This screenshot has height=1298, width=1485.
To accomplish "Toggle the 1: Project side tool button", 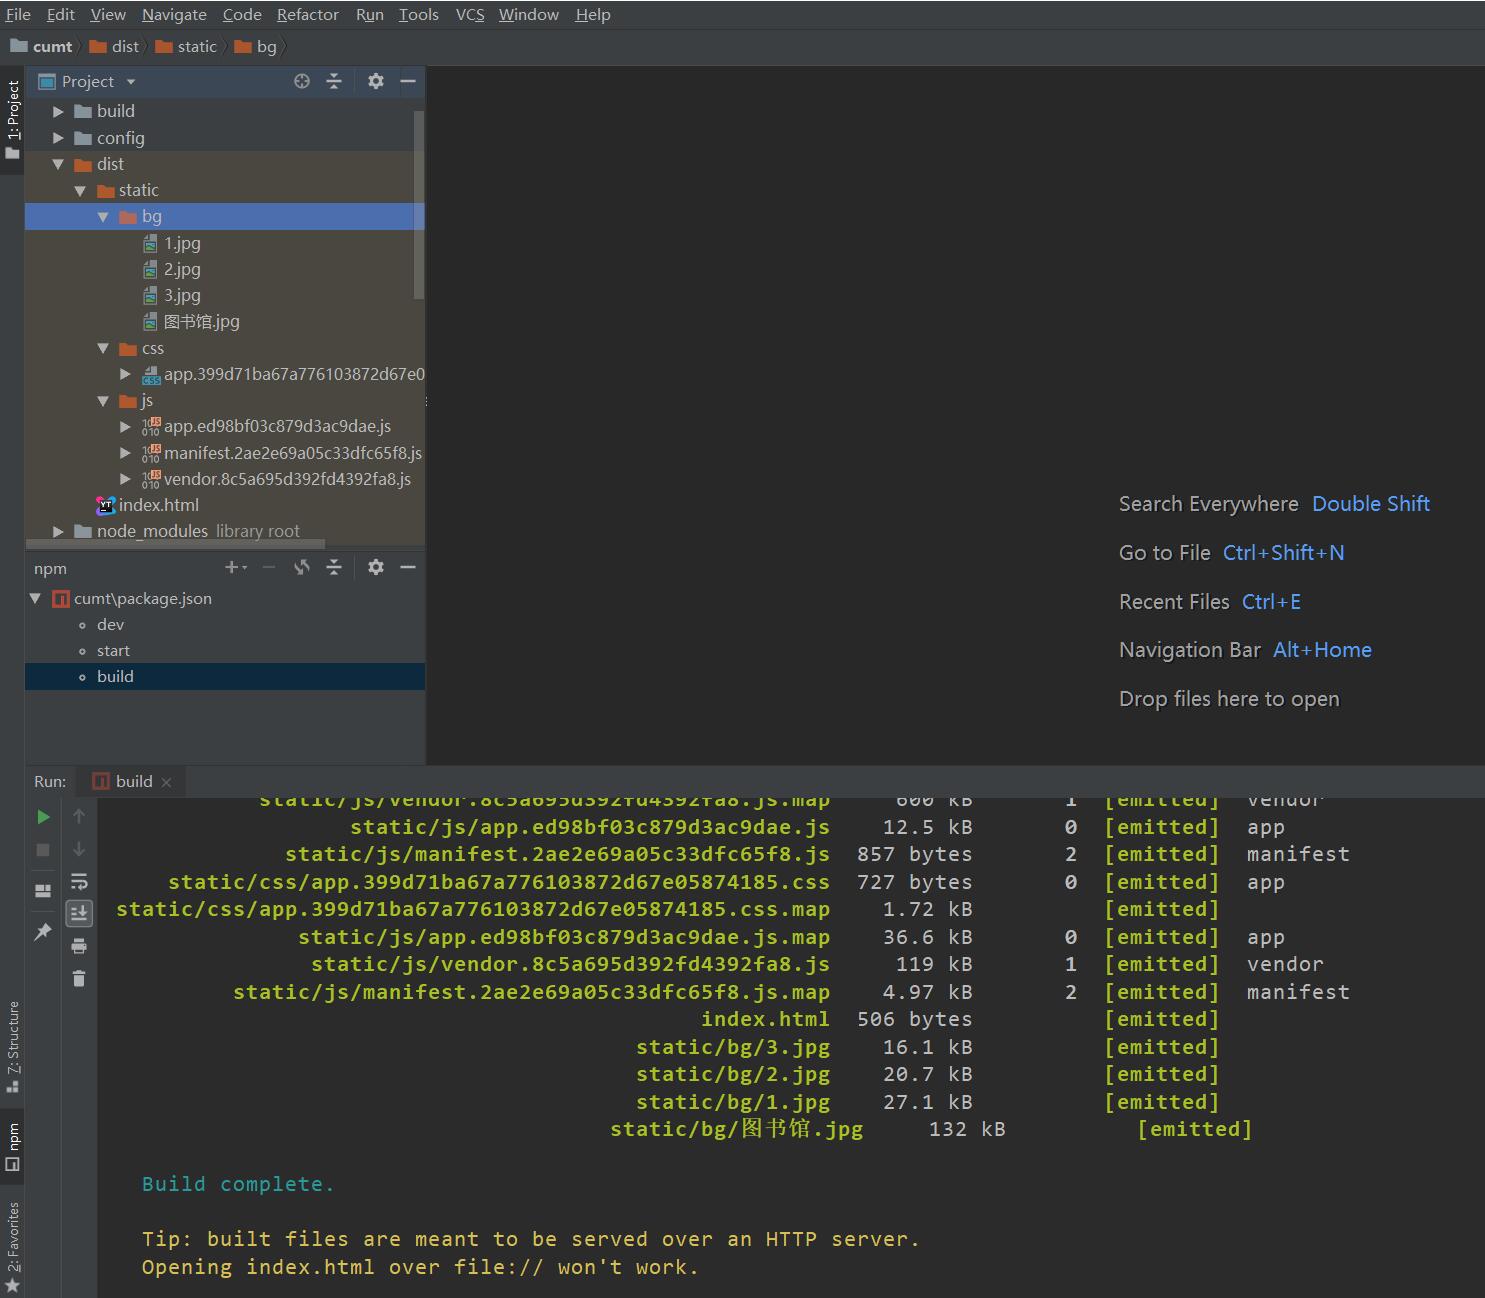I will (x=12, y=120).
